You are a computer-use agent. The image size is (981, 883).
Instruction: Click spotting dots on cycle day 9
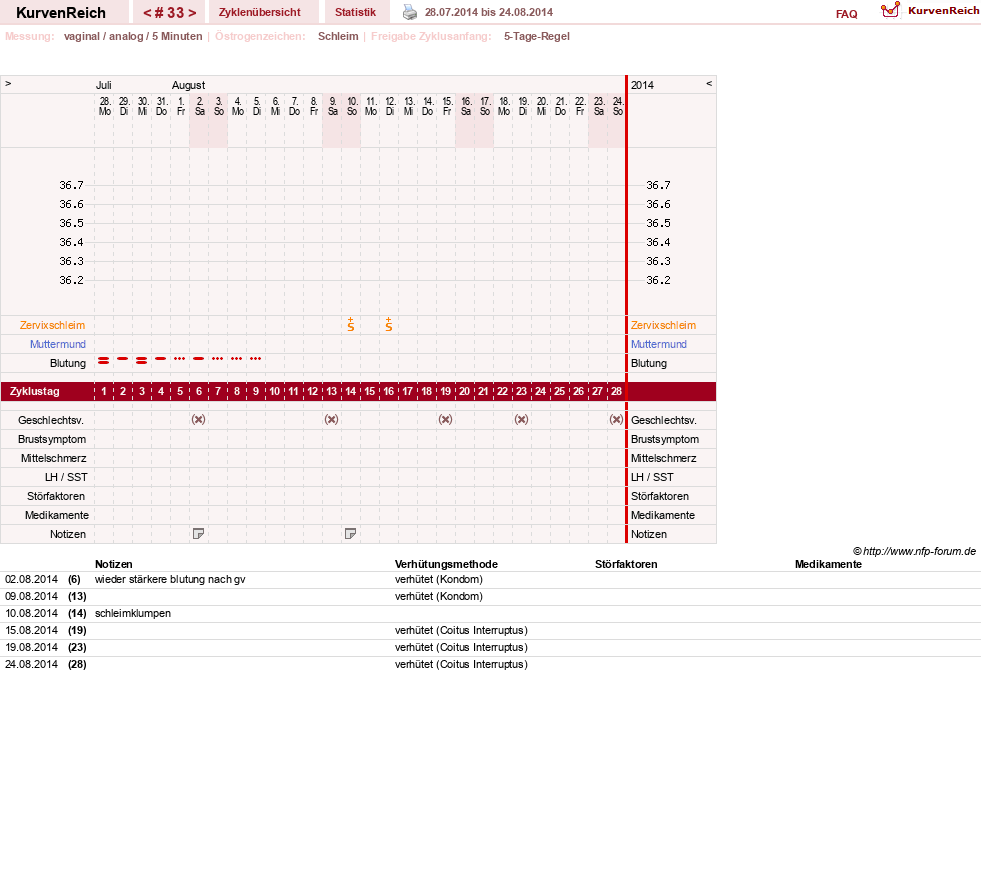(255, 359)
